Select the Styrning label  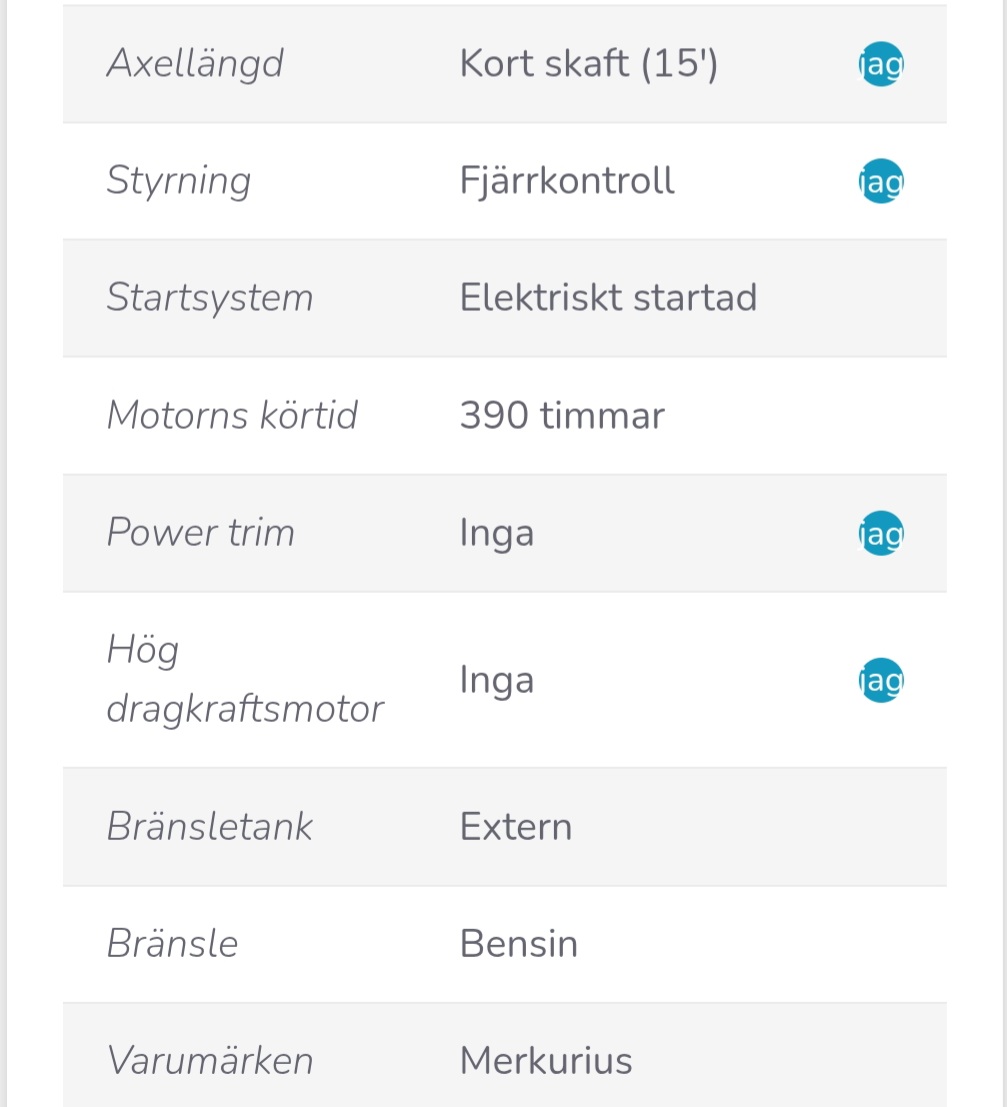point(179,181)
